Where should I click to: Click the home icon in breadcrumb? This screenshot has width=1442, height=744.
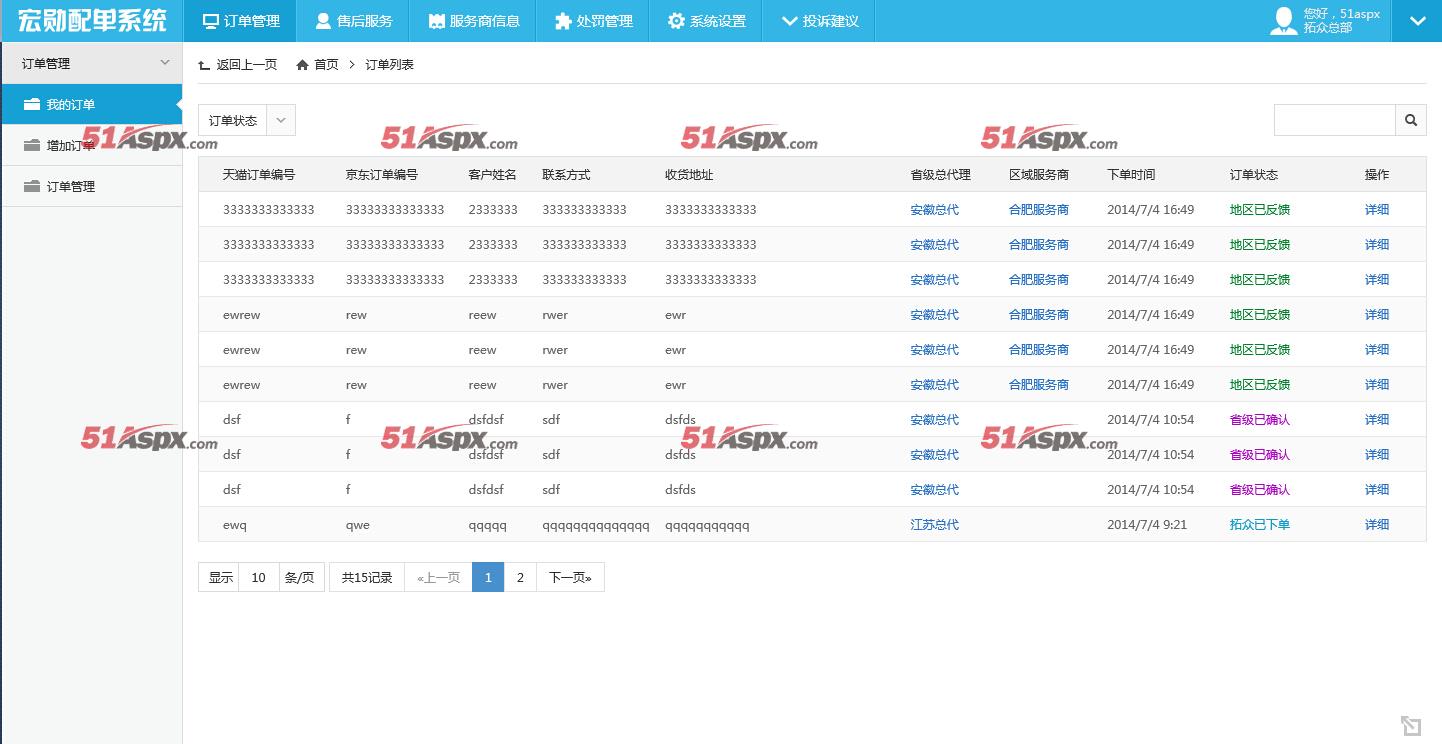pos(302,64)
